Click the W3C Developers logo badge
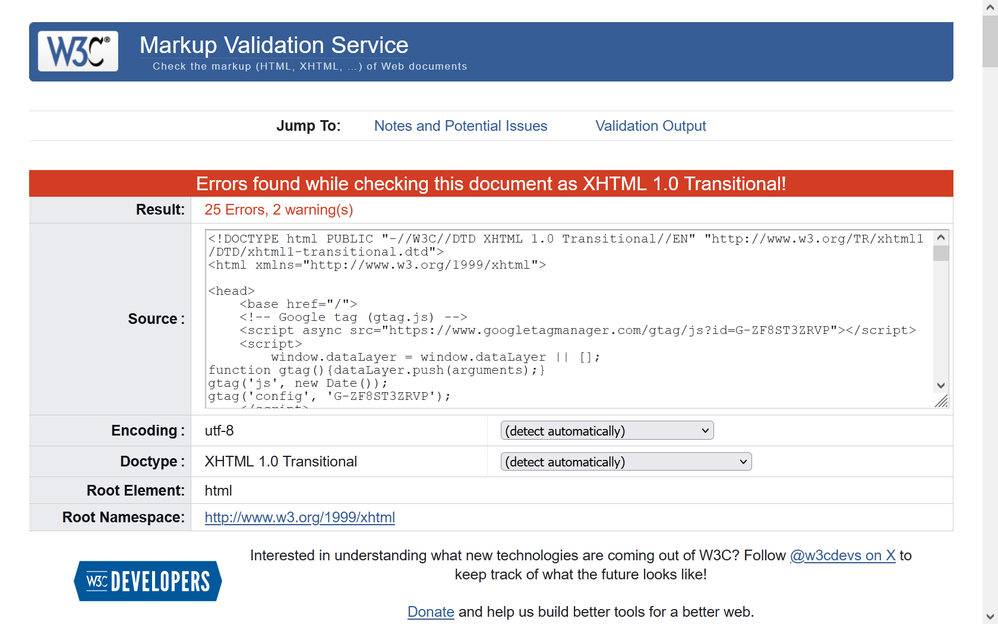The width and height of the screenshot is (998, 624). point(148,581)
